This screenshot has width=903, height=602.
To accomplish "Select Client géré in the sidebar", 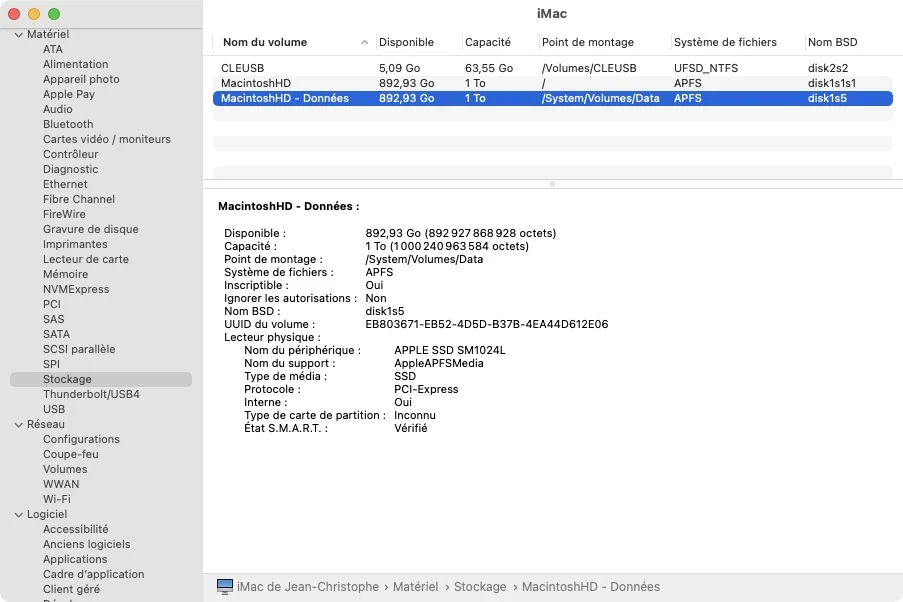I will click(x=71, y=589).
